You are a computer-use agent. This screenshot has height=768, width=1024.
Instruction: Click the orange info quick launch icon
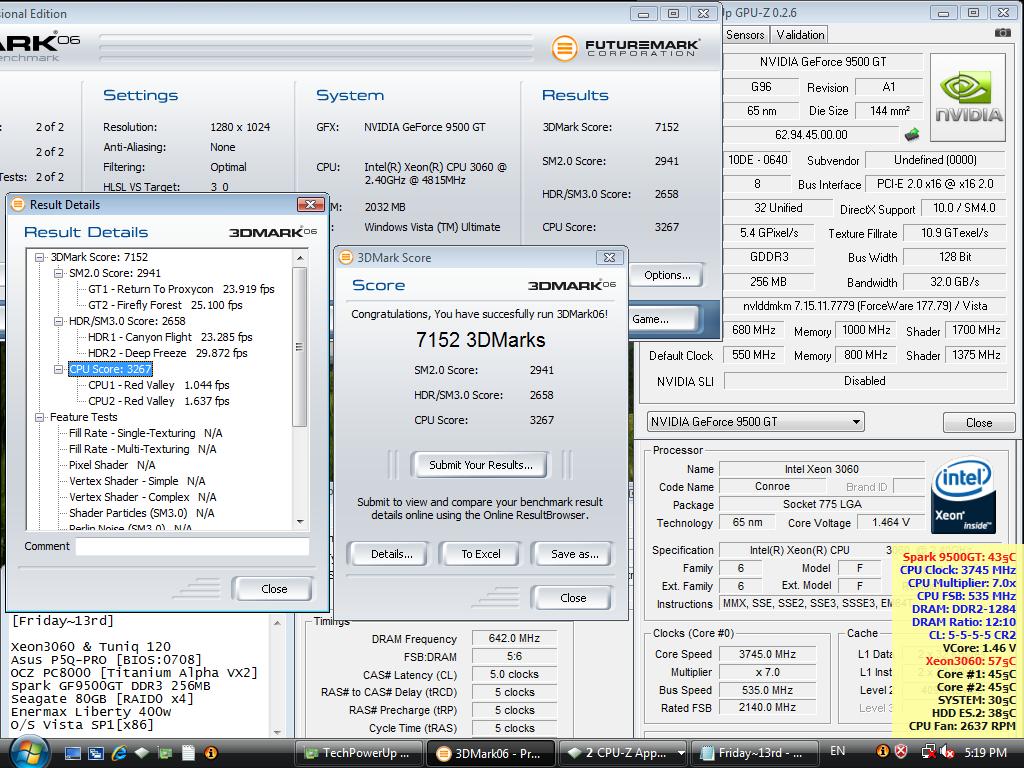(x=210, y=753)
